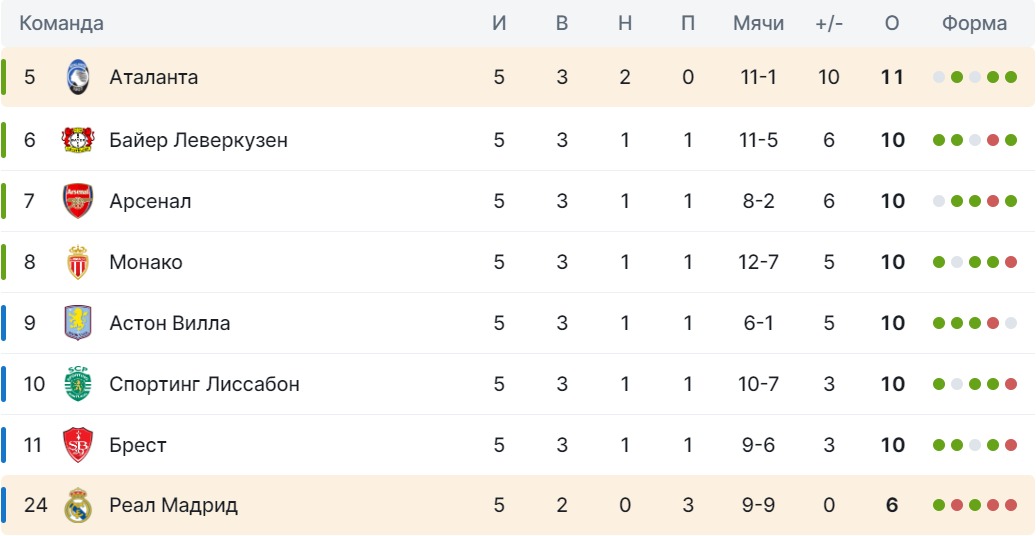Screen dimensions: 1036x536
Task: Click the Форма column header
Action: point(974,23)
